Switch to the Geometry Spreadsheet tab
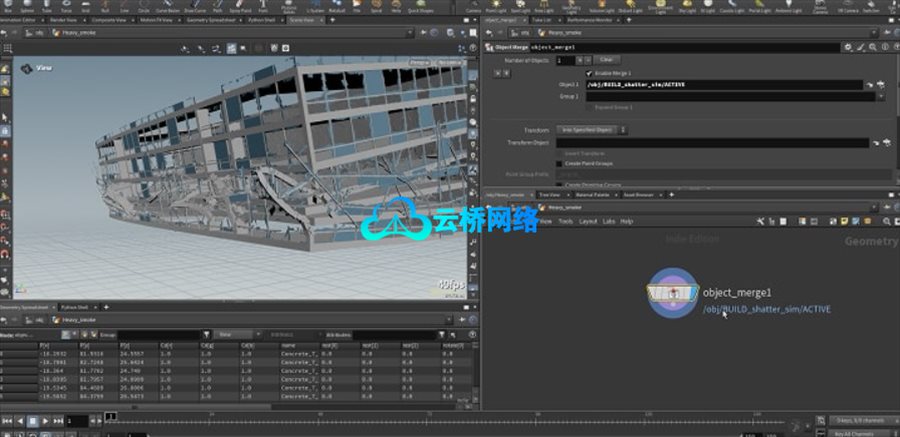 tap(23, 307)
